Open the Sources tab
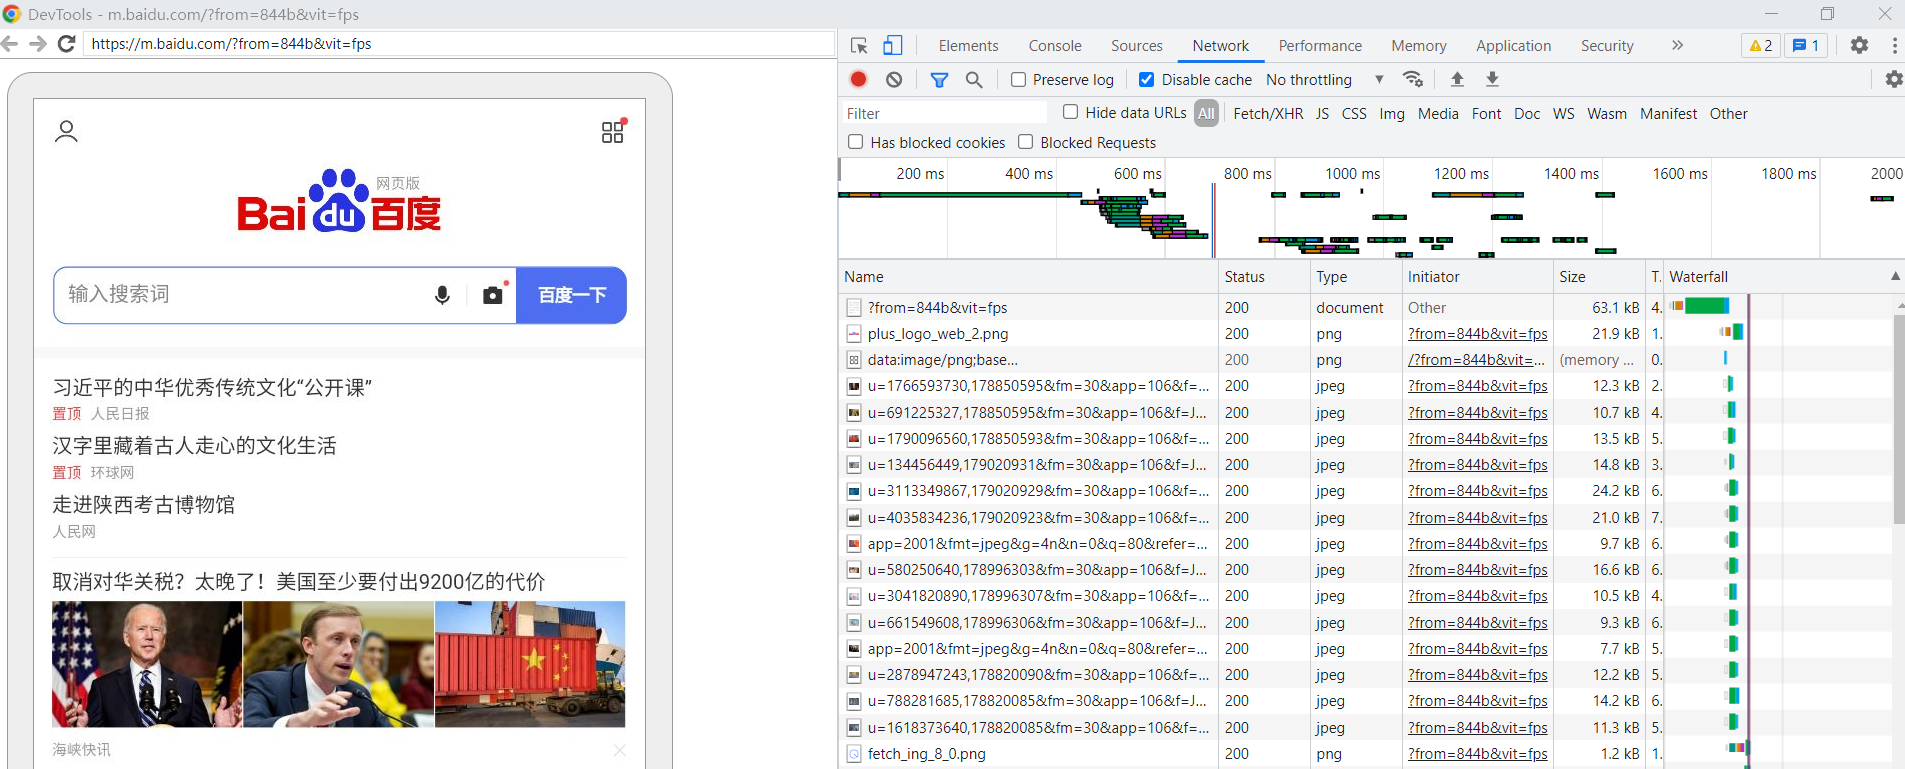 click(1137, 46)
